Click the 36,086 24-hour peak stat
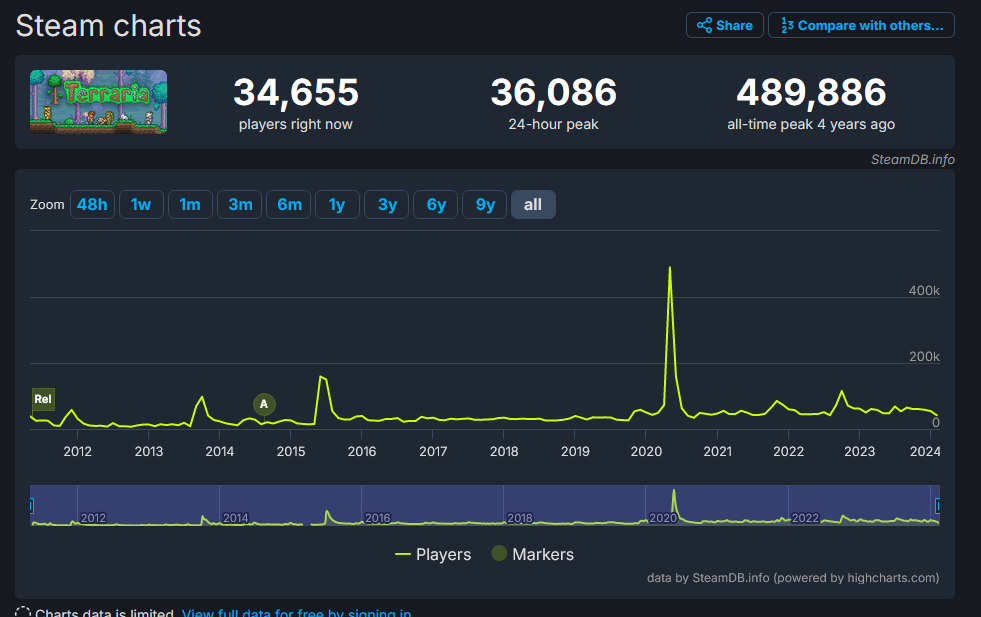The height and width of the screenshot is (617, 981). [x=554, y=103]
